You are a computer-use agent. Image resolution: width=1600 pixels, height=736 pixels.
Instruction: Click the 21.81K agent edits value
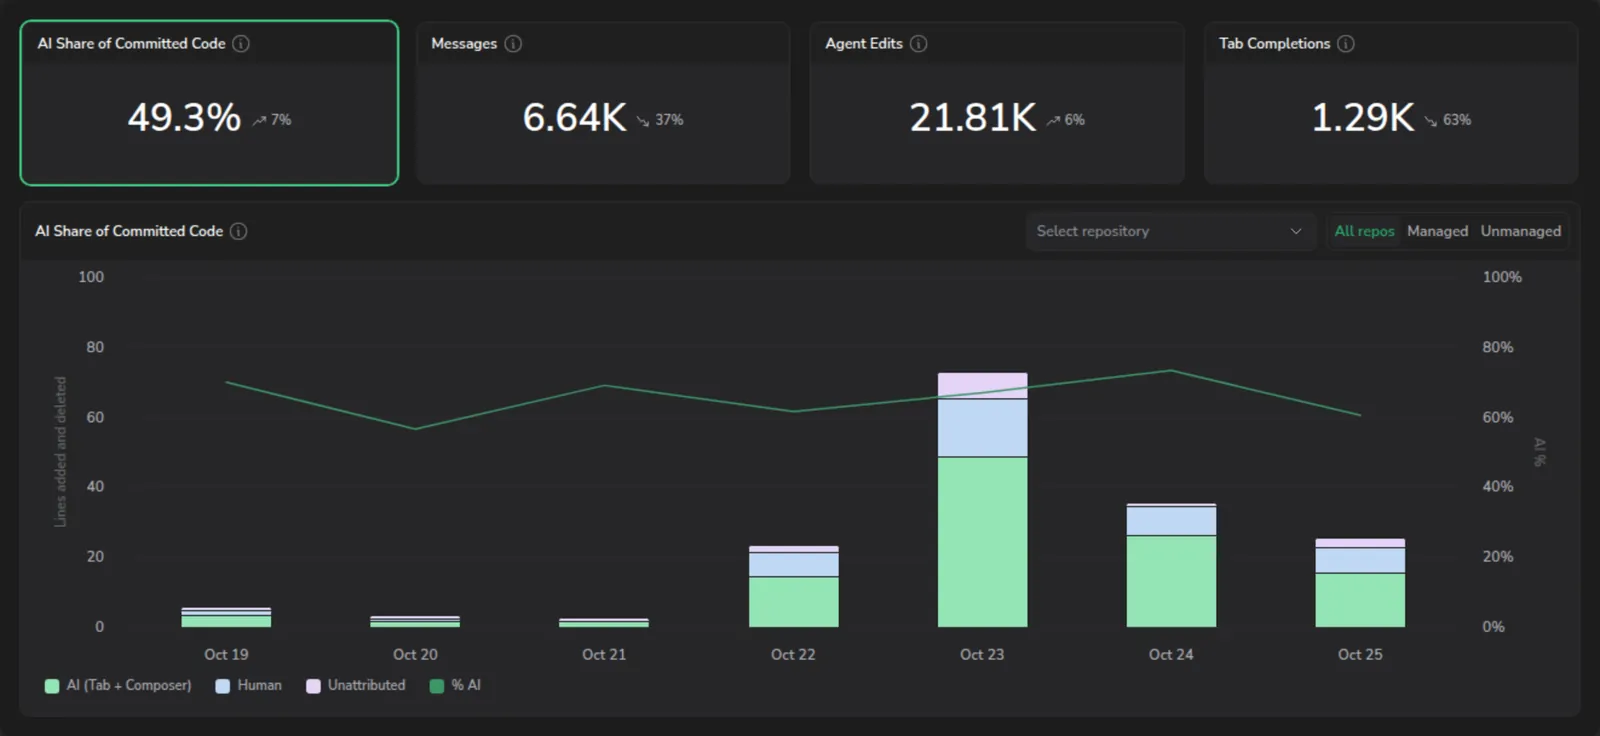click(972, 118)
